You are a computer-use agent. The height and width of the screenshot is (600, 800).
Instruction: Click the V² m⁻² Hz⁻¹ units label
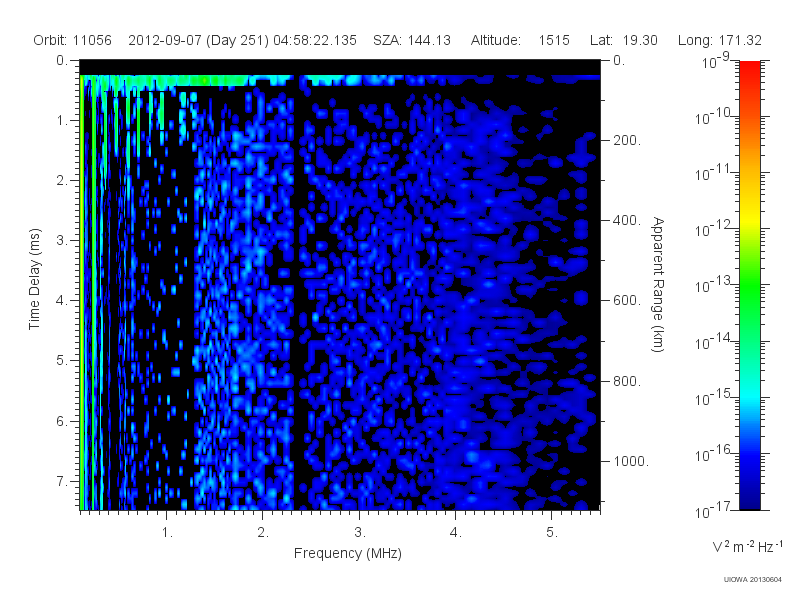tap(747, 546)
